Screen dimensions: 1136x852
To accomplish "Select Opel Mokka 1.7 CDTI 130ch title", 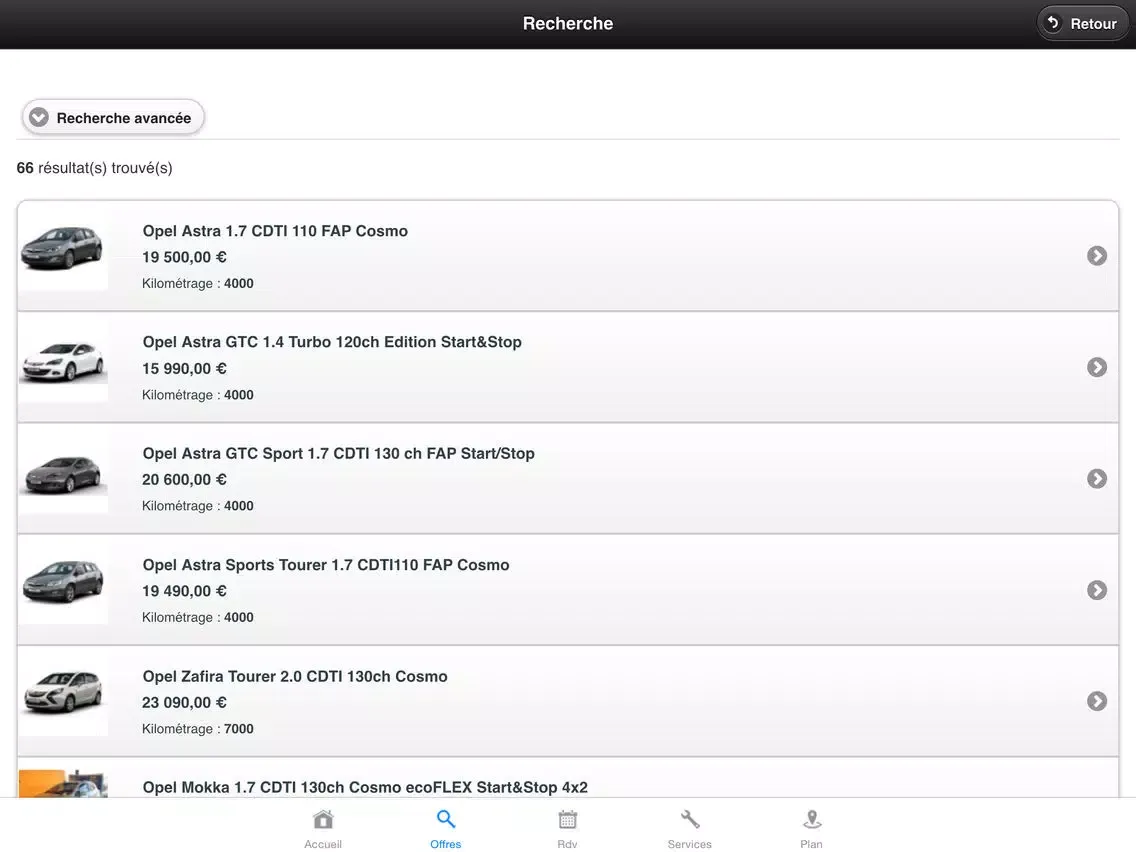I will coord(365,788).
